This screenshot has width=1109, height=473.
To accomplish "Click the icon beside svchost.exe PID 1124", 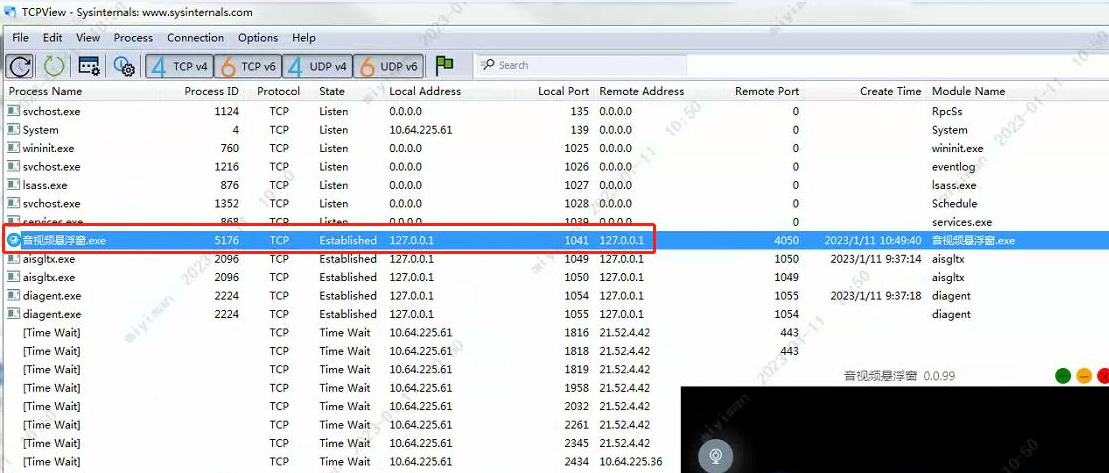I will [13, 111].
